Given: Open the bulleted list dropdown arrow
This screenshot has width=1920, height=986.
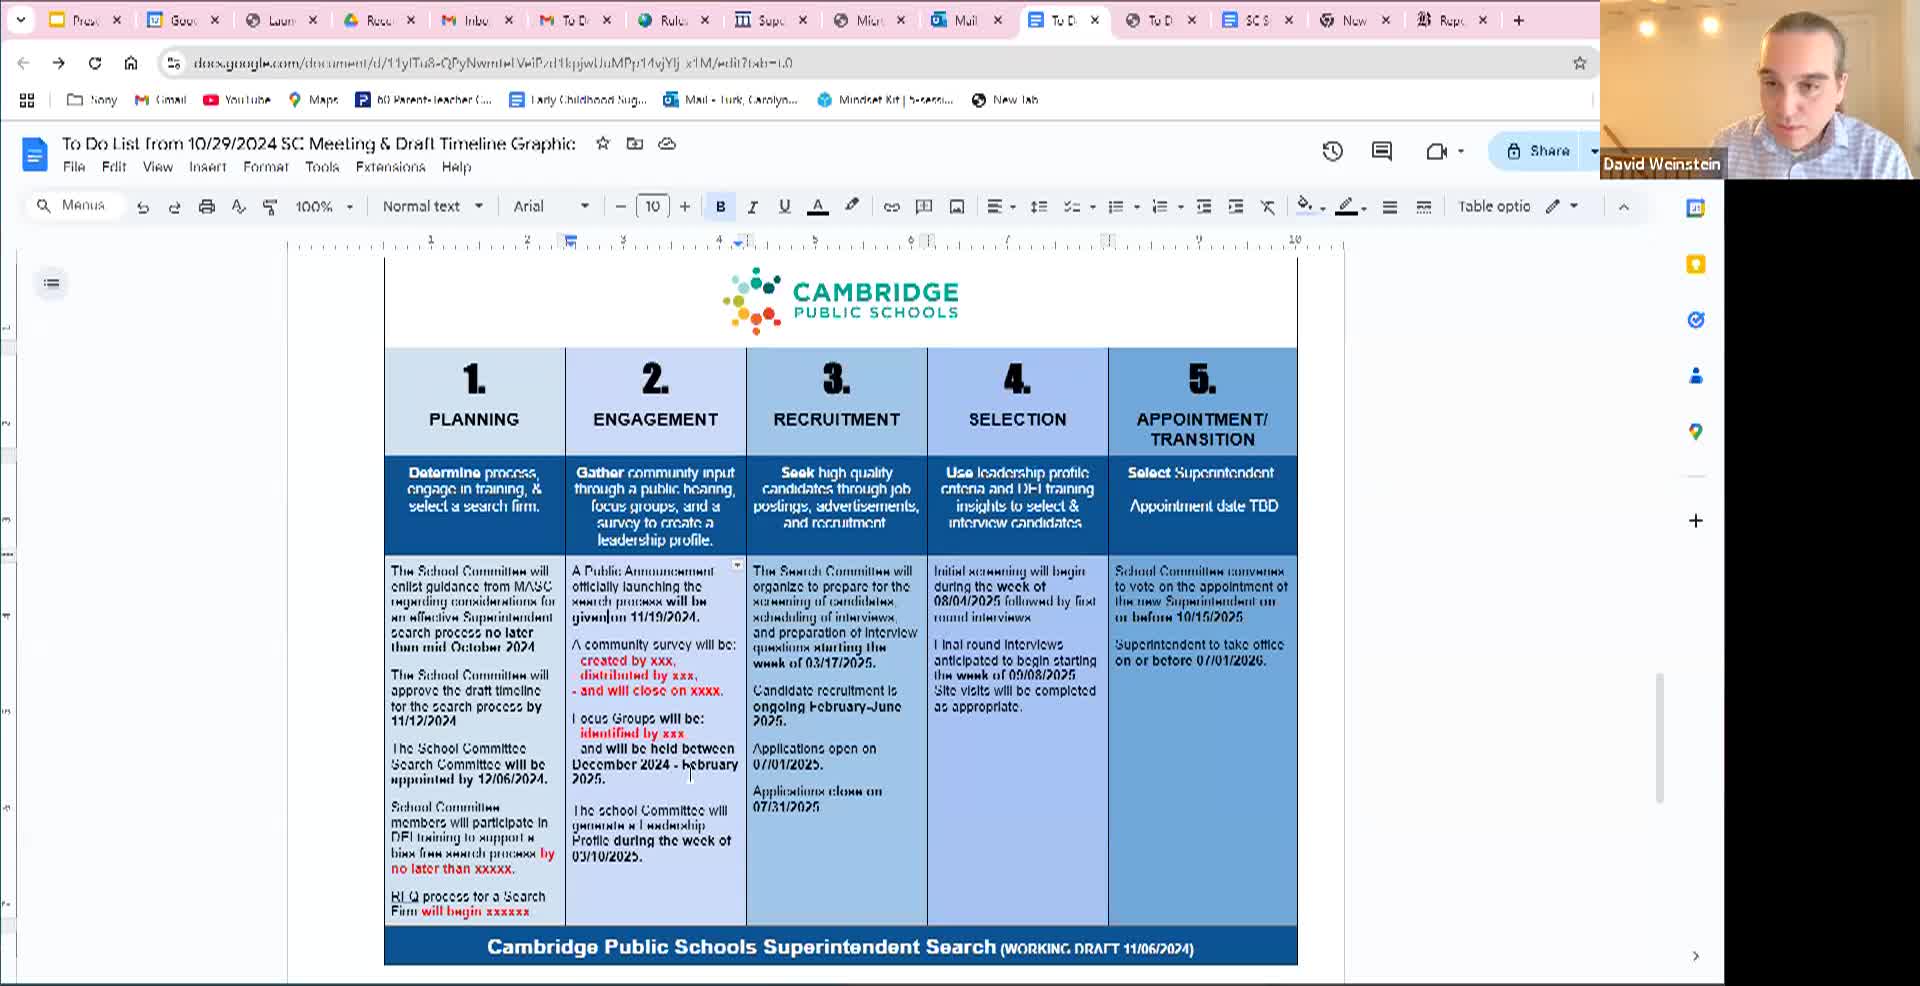Looking at the screenshot, I should tap(1137, 207).
